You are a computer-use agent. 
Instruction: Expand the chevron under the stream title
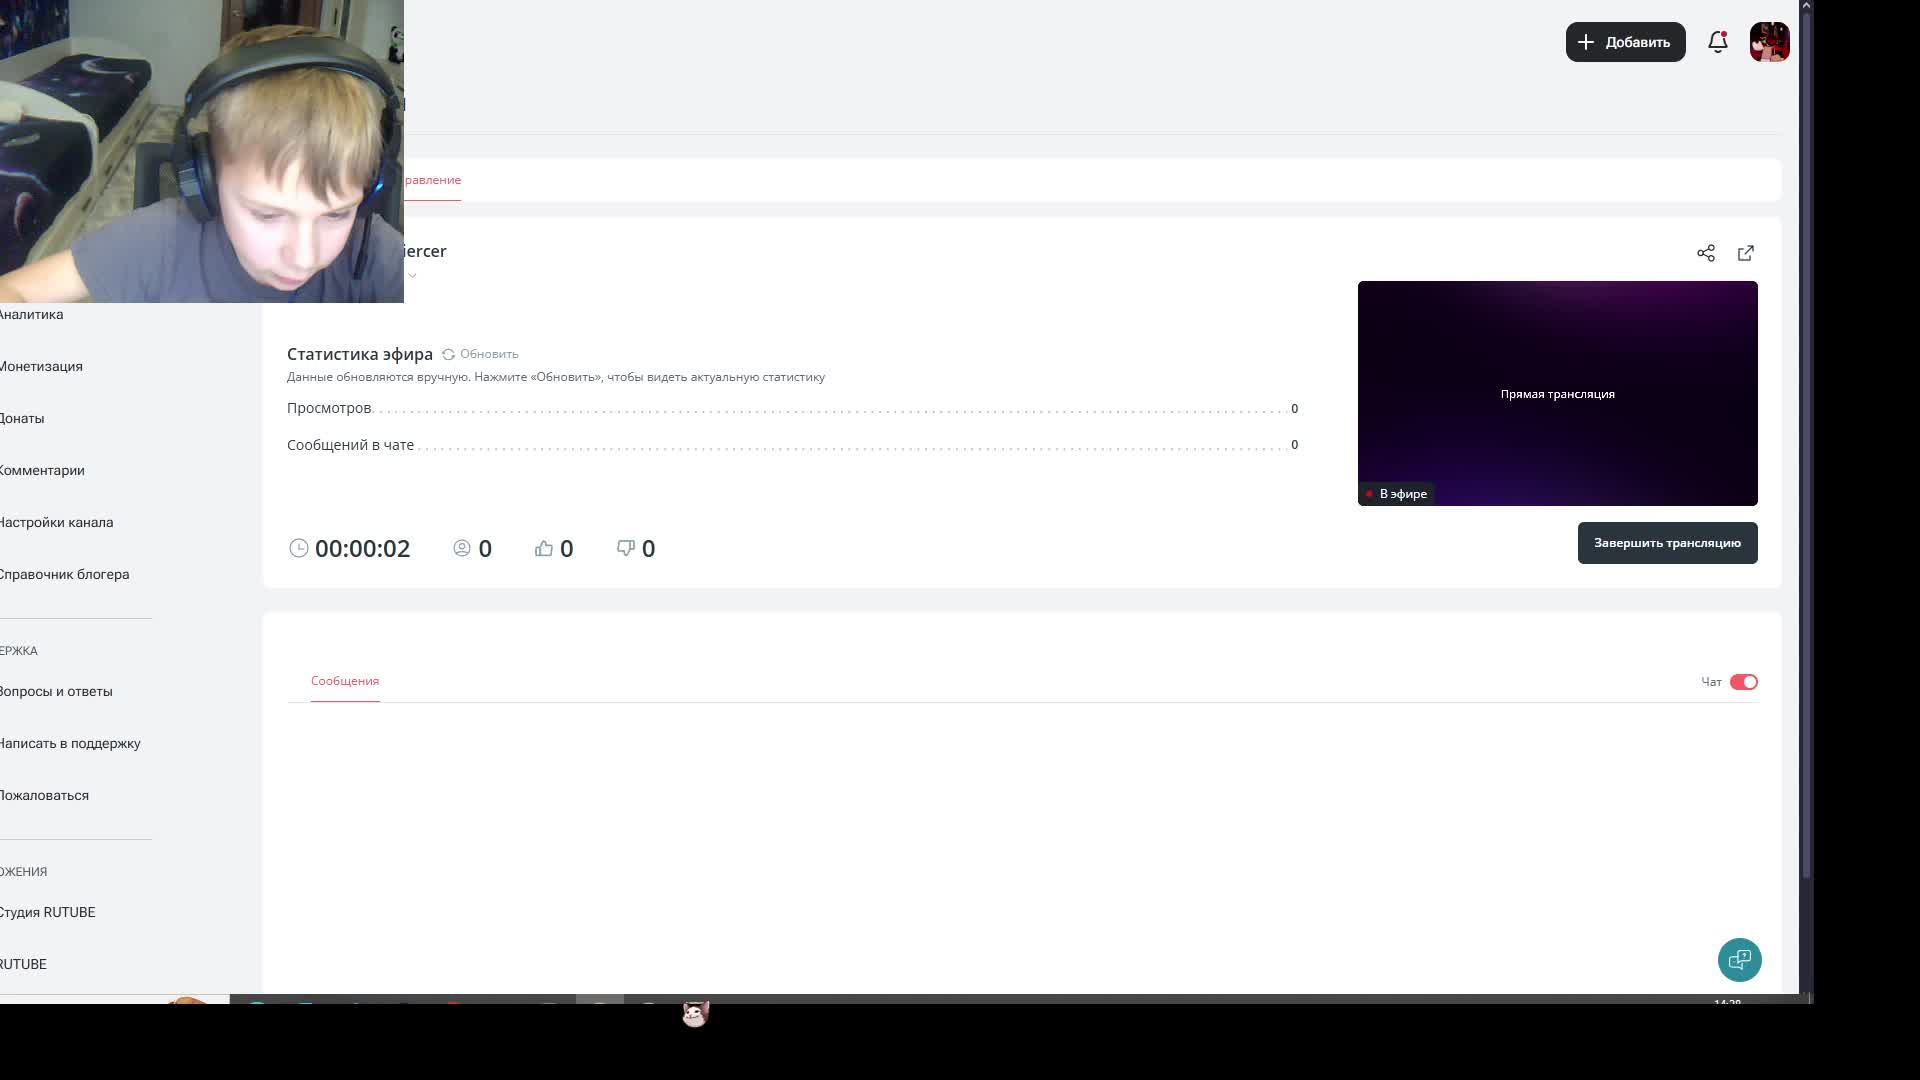pyautogui.click(x=412, y=276)
